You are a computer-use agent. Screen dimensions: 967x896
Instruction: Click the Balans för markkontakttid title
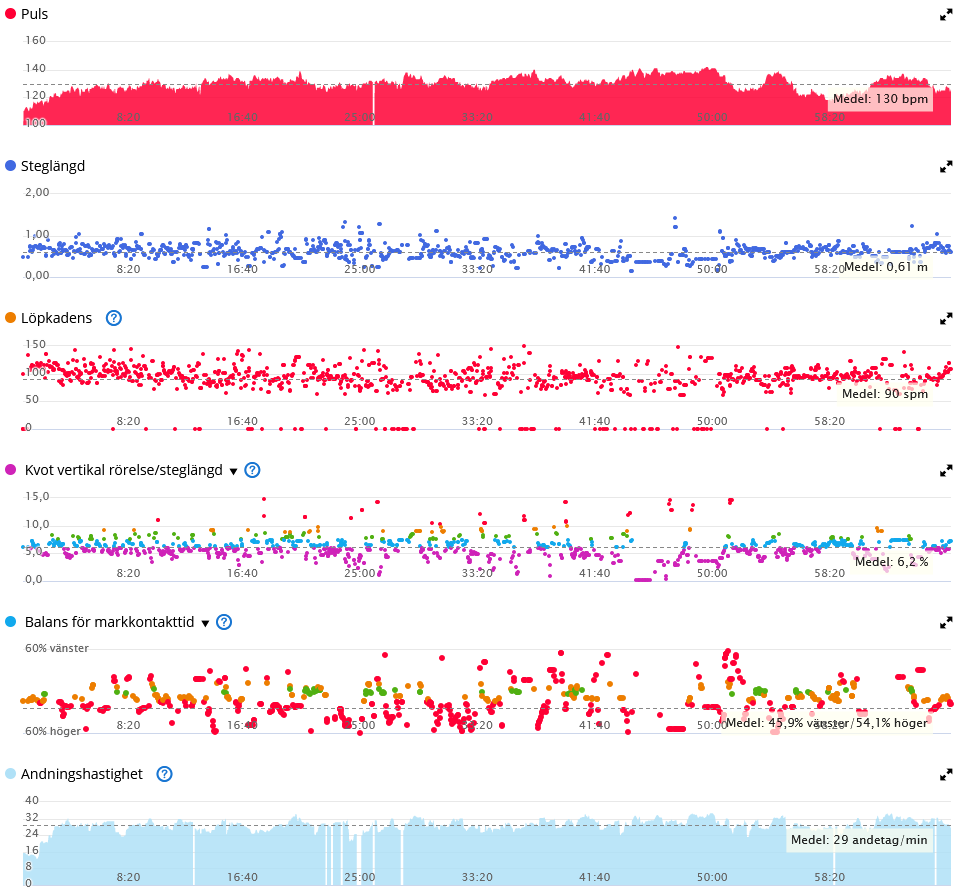pos(109,622)
